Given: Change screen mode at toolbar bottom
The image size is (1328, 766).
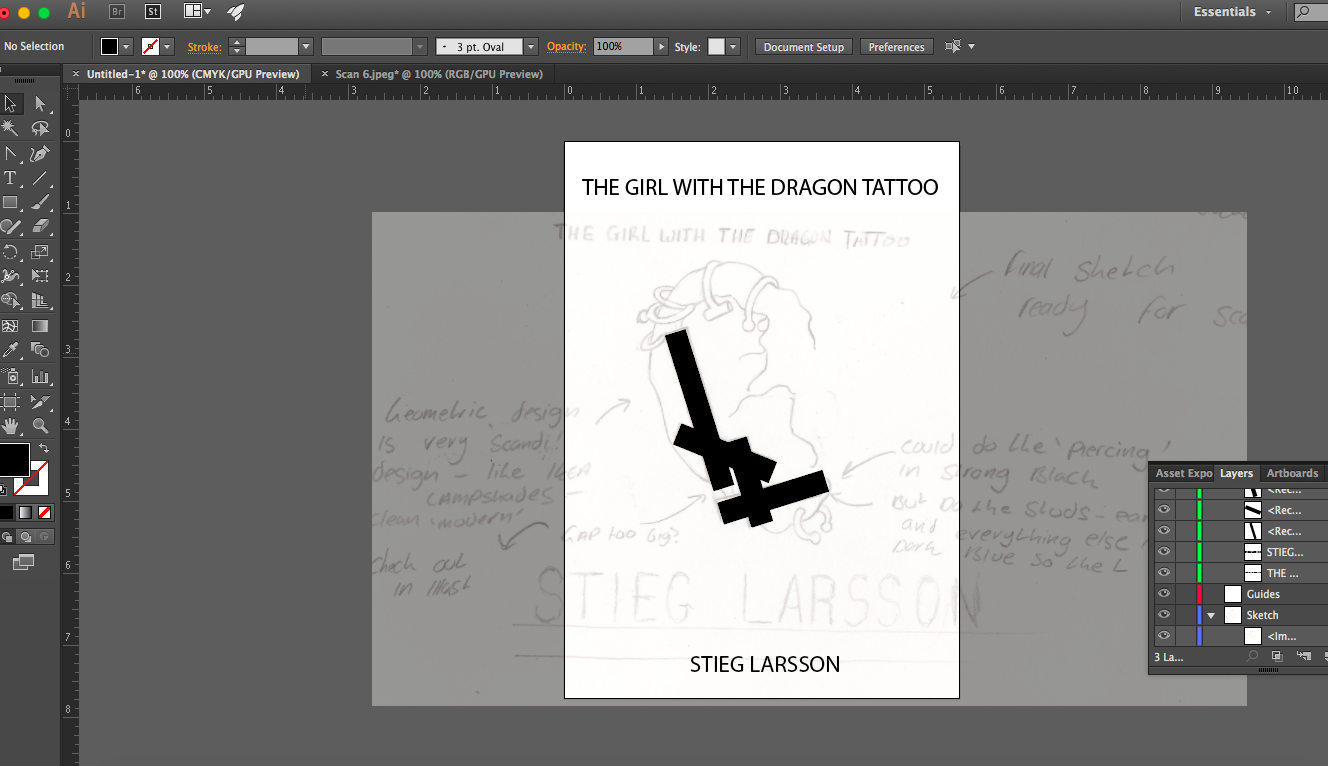Looking at the screenshot, I should pos(23,563).
